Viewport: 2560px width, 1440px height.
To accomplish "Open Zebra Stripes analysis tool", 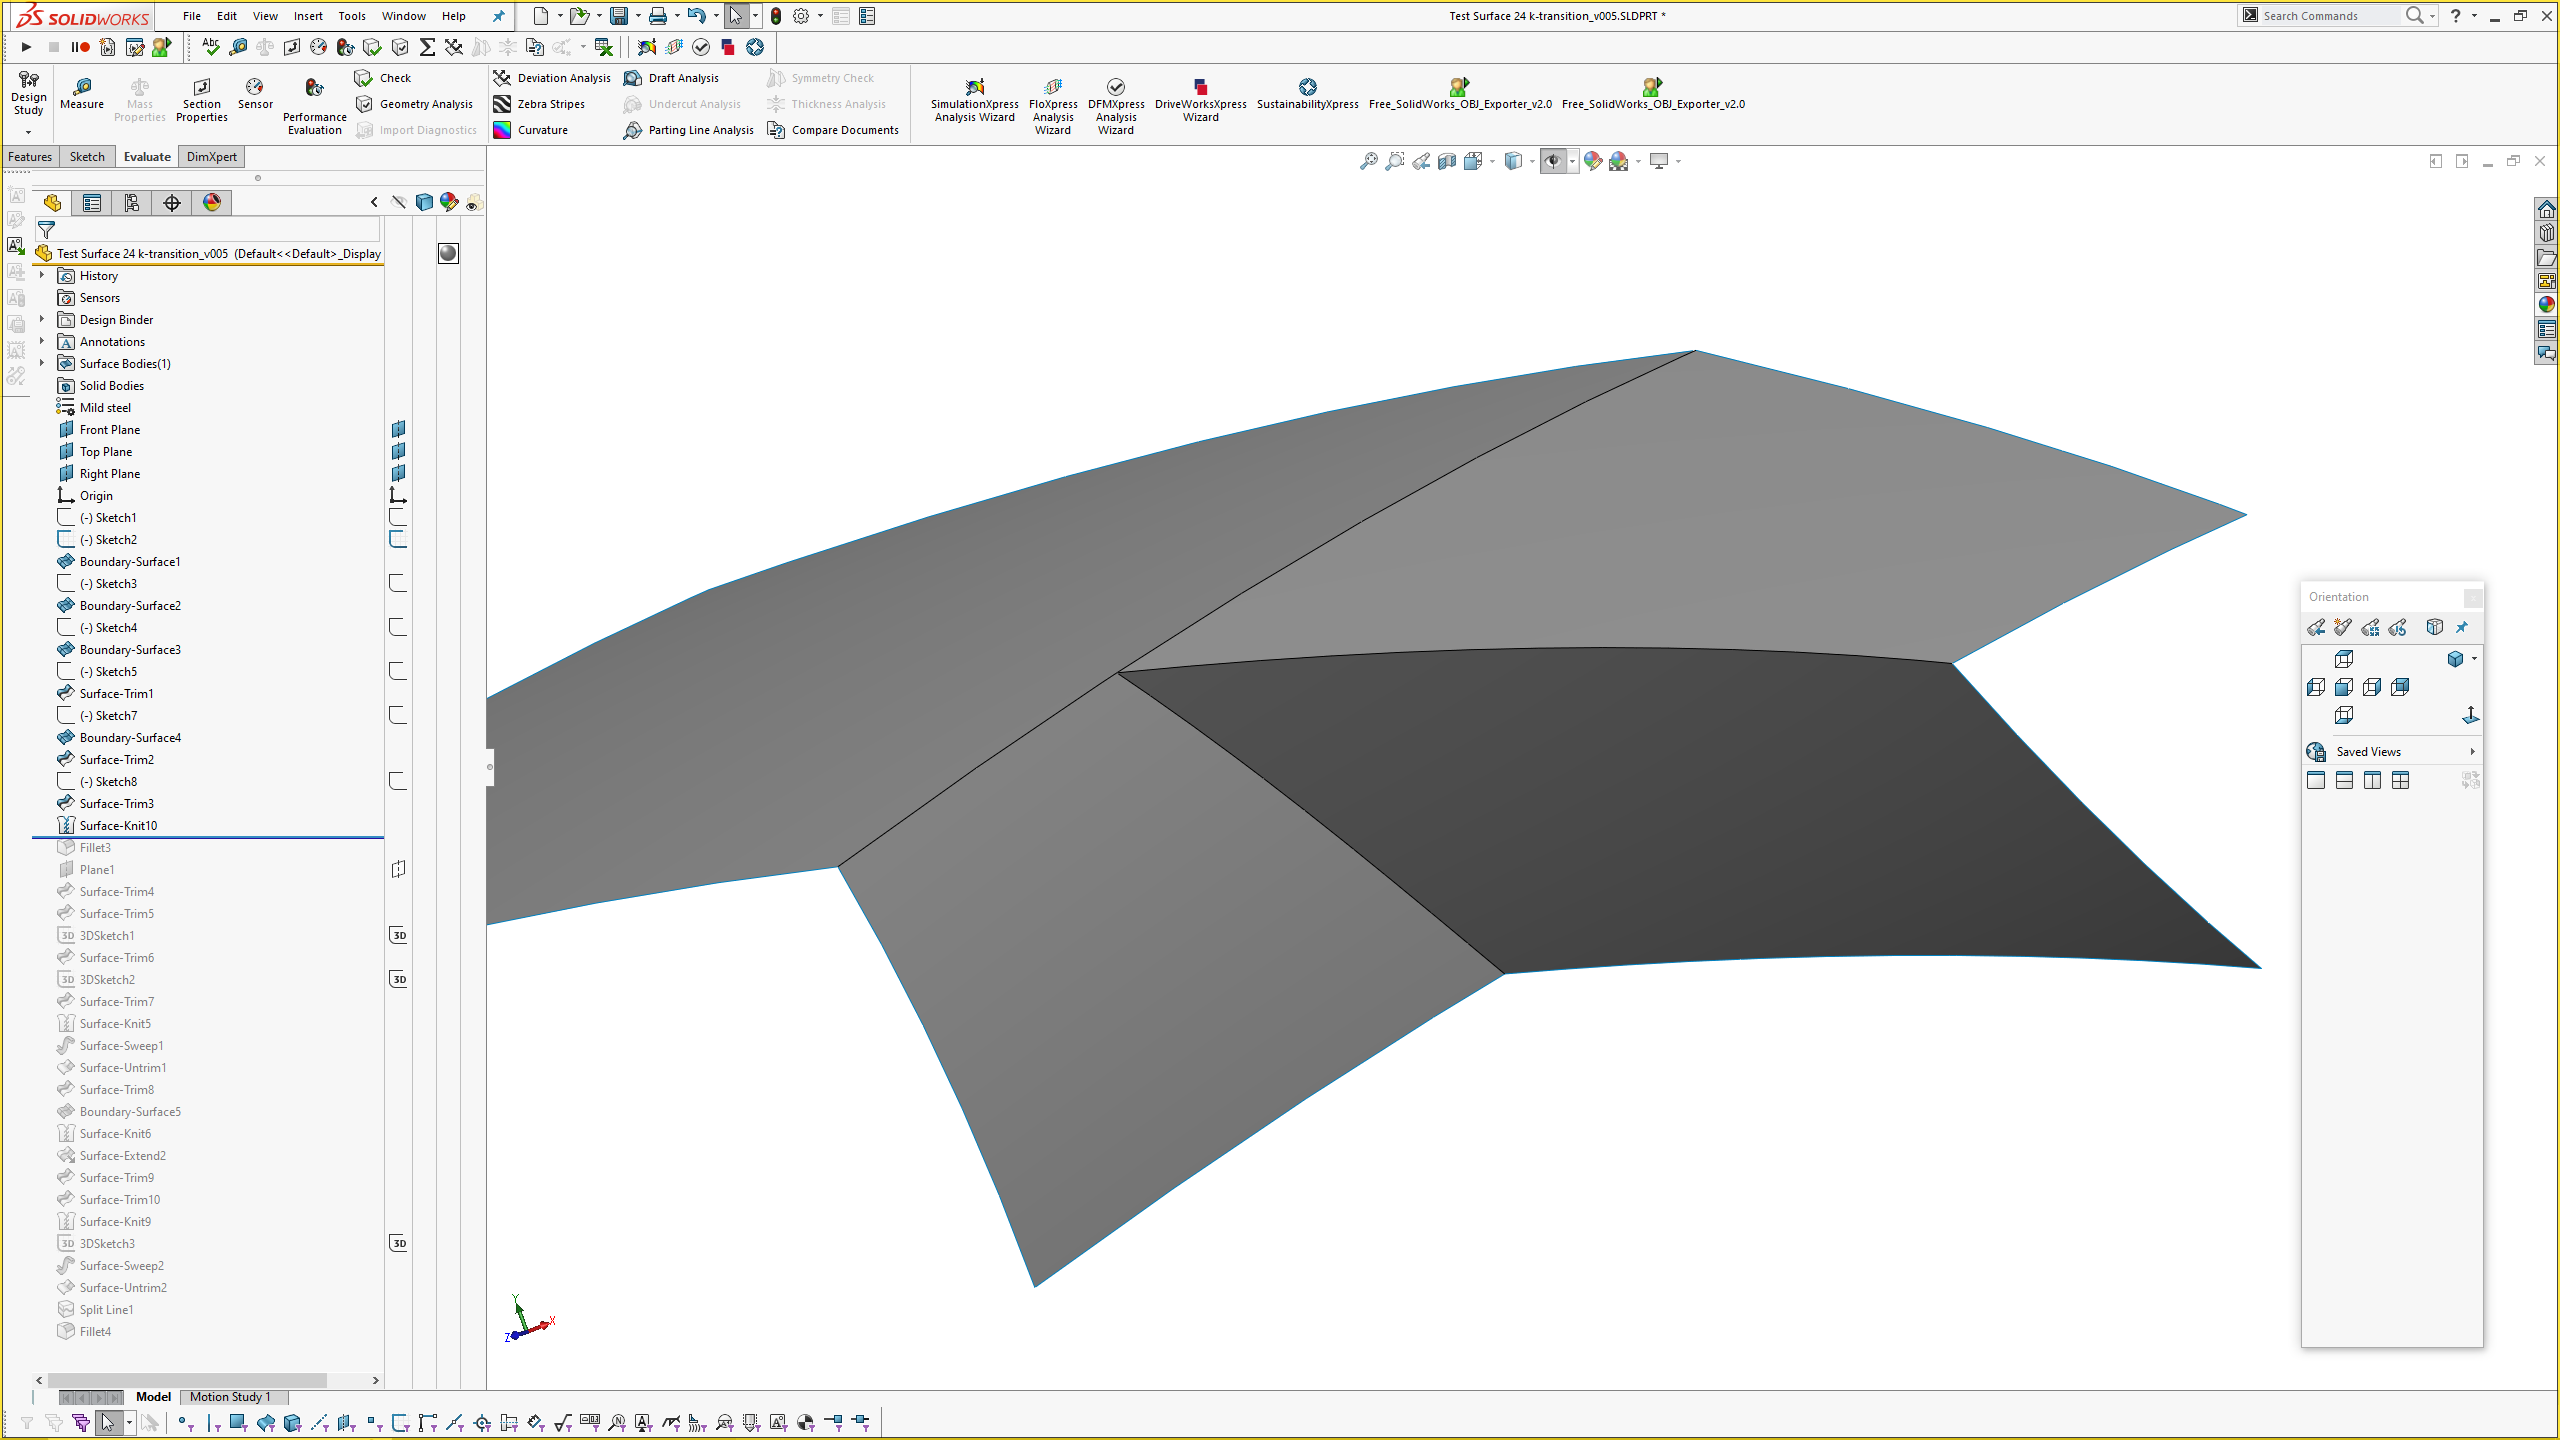I will tap(549, 104).
